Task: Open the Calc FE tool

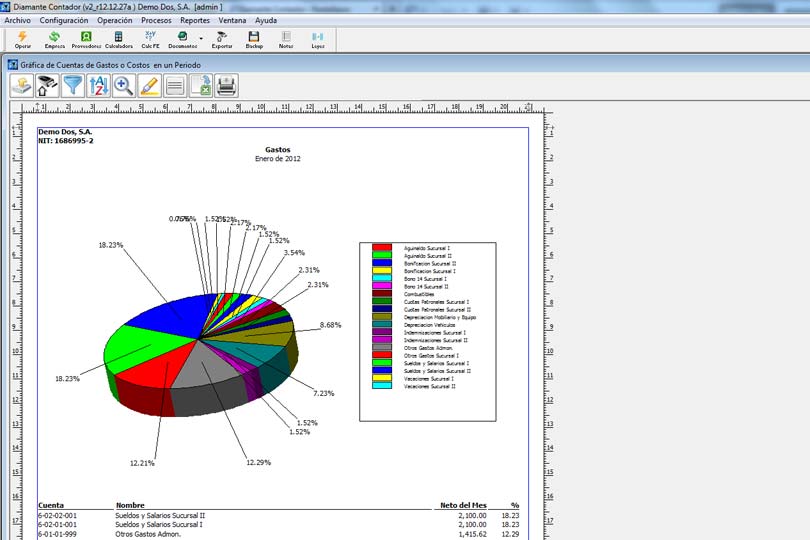Action: [150, 39]
